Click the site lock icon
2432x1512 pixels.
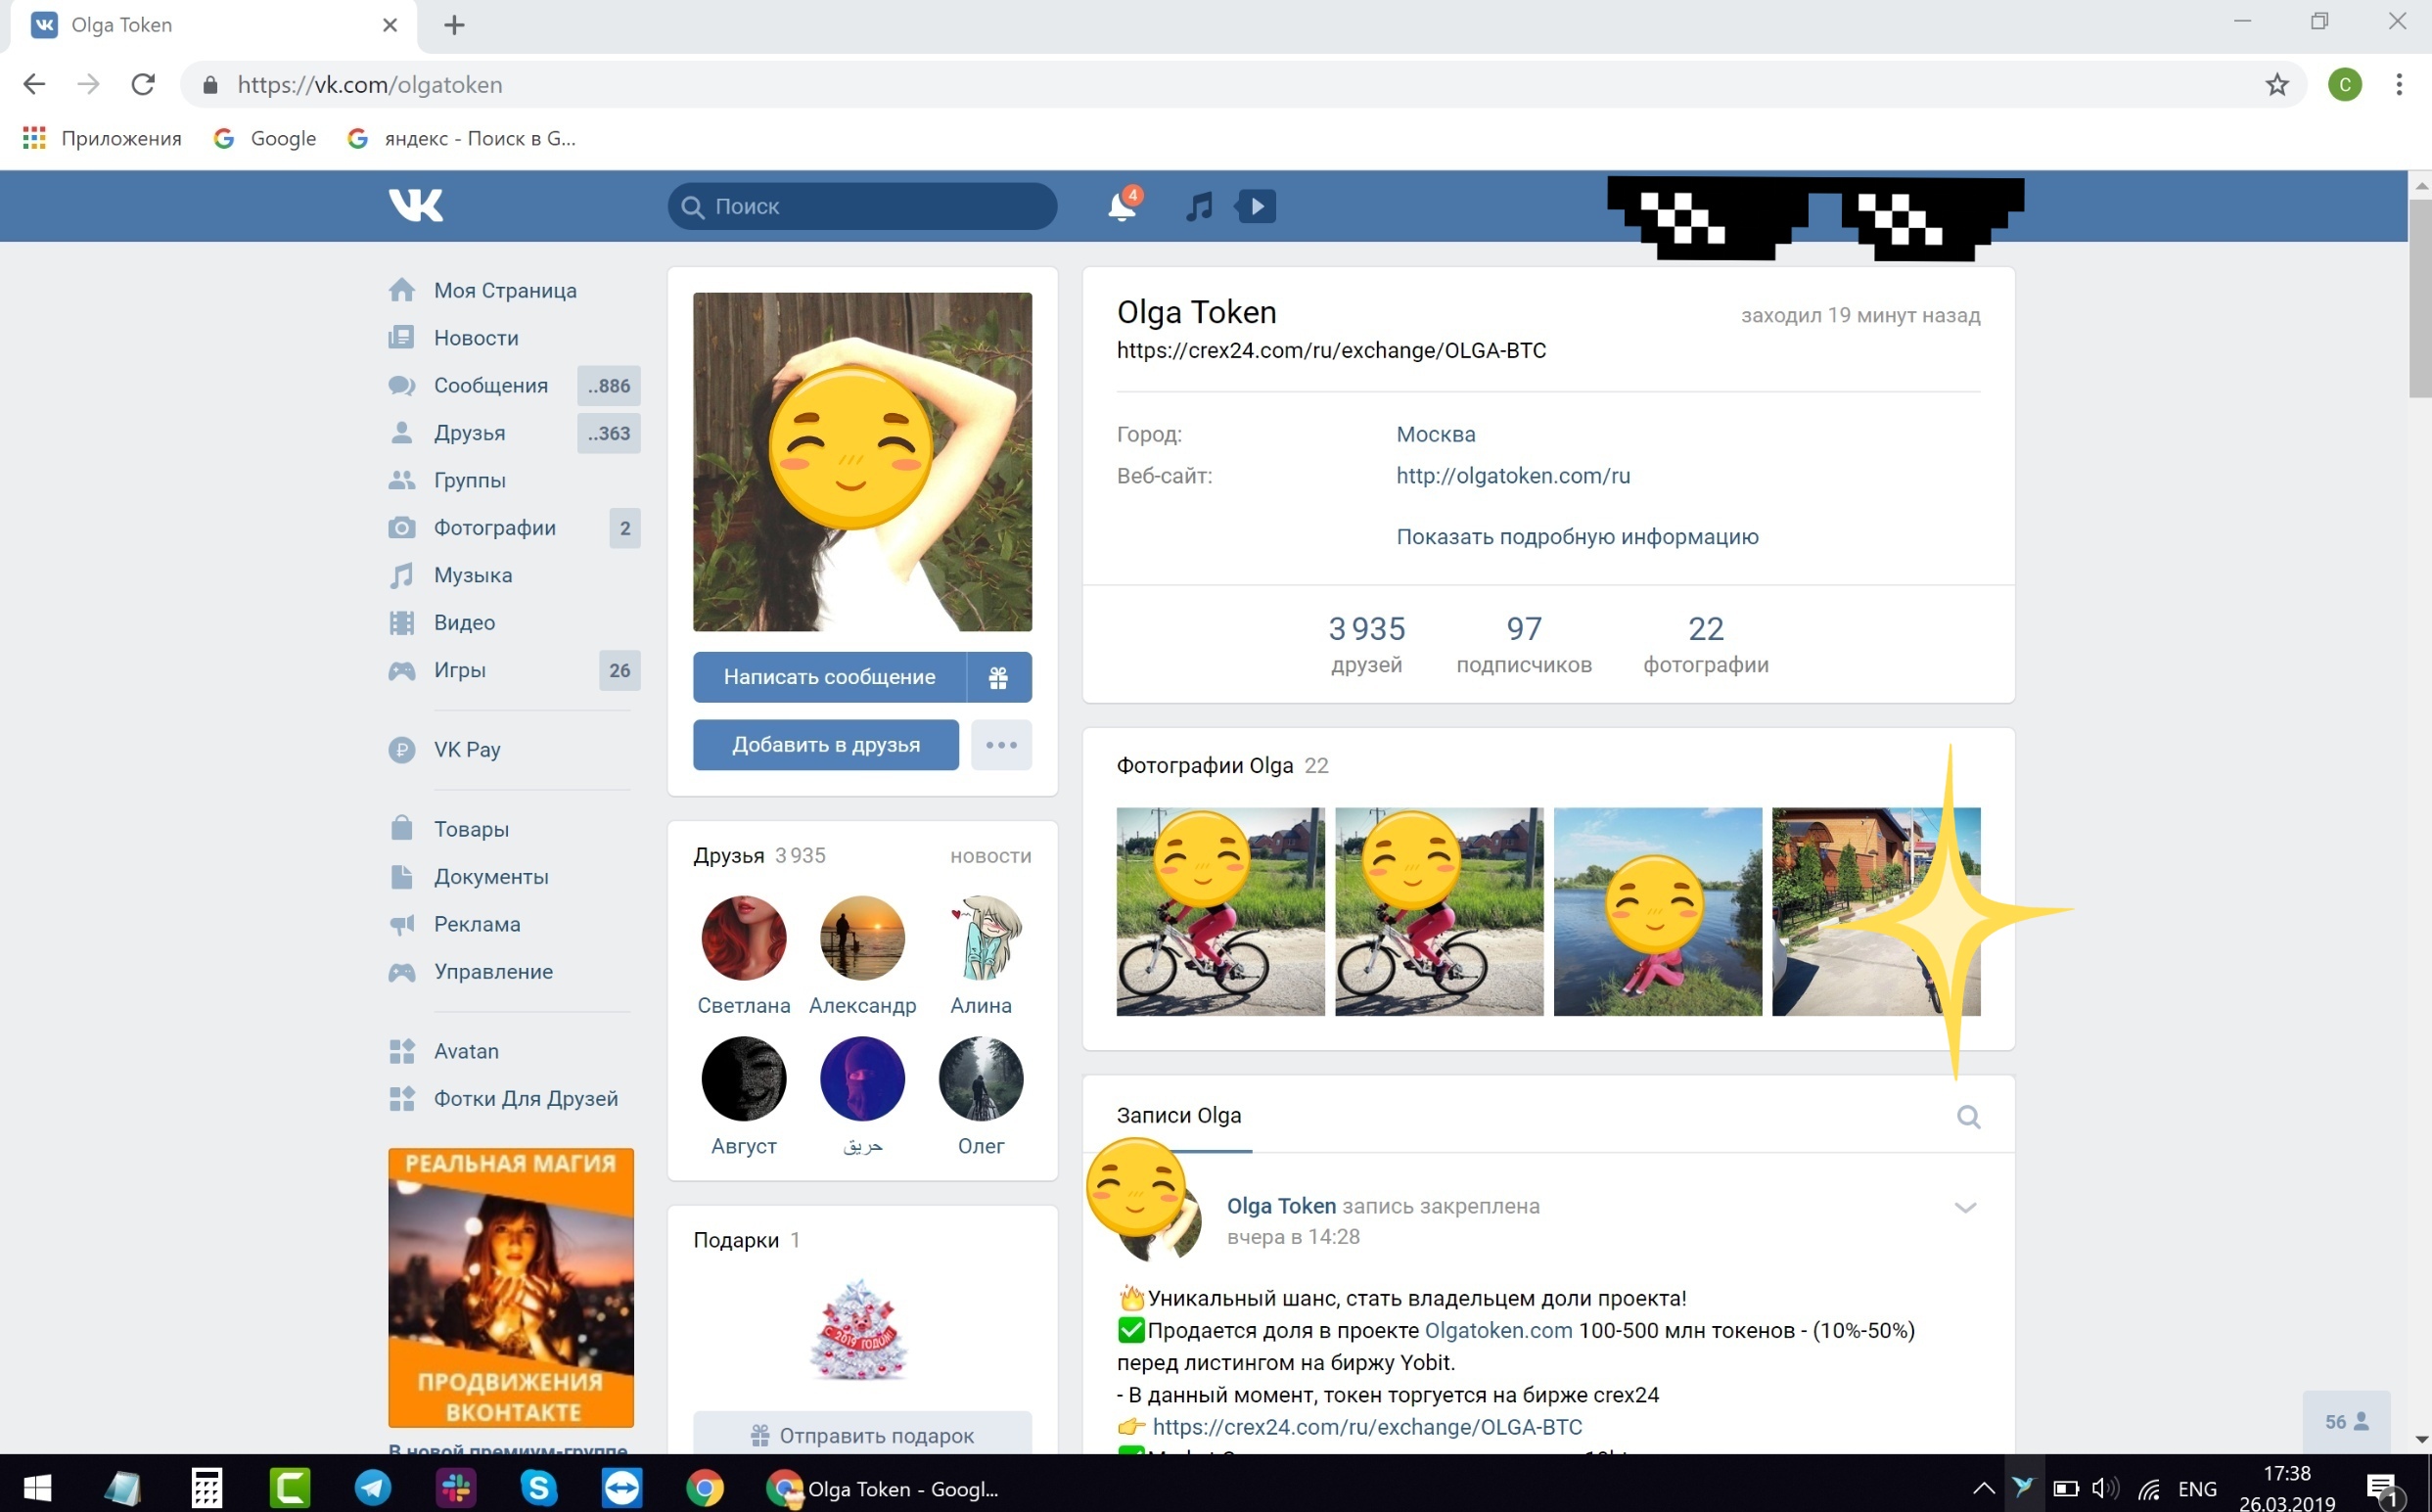[210, 85]
